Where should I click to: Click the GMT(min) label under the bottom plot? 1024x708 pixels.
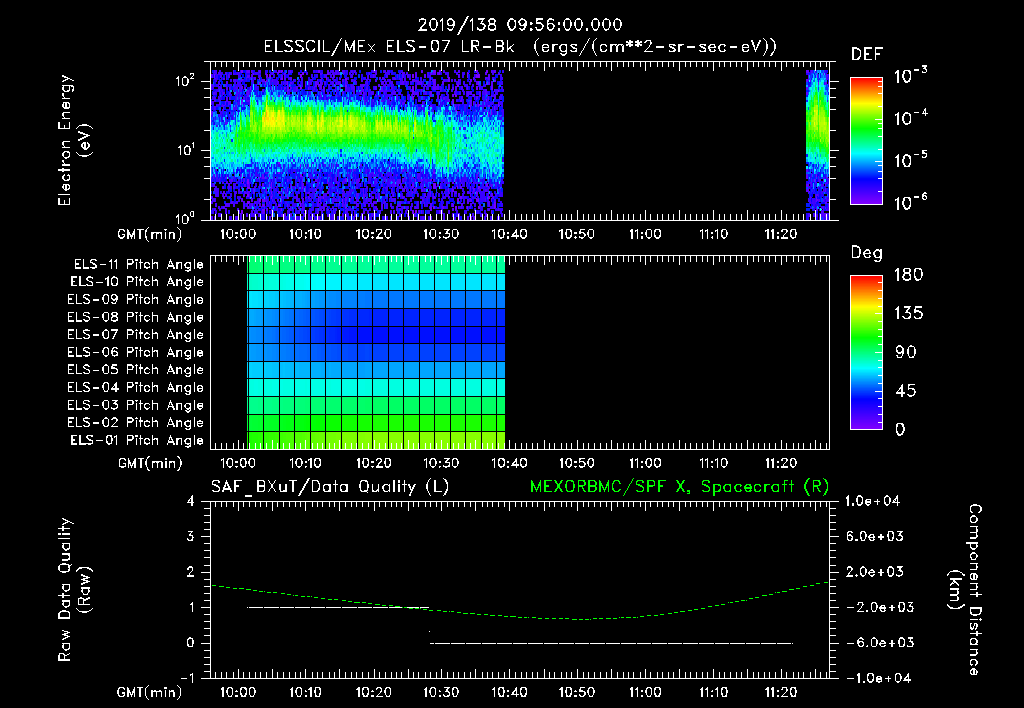[x=150, y=692]
